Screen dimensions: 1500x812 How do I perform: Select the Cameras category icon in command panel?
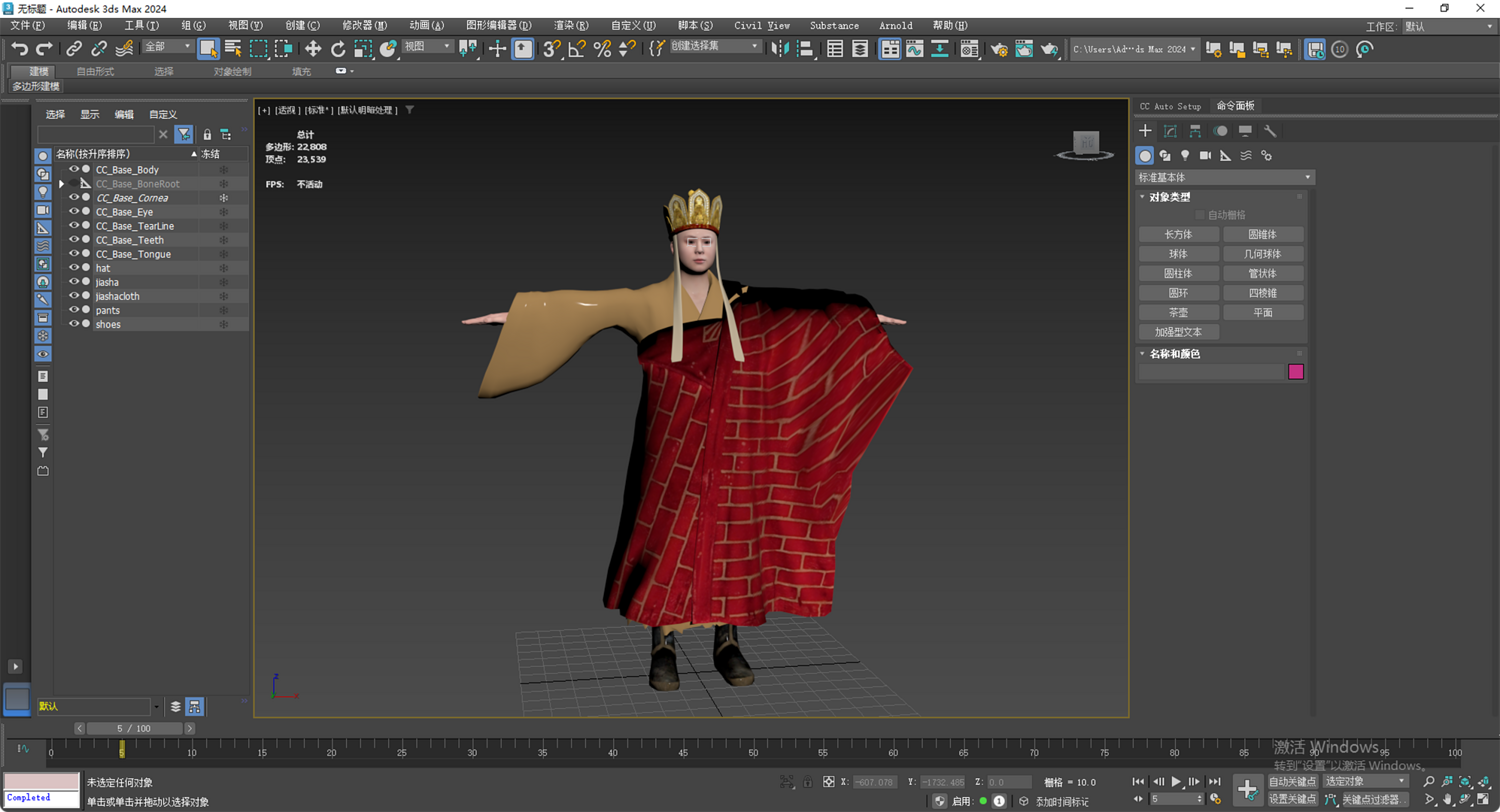point(1205,155)
